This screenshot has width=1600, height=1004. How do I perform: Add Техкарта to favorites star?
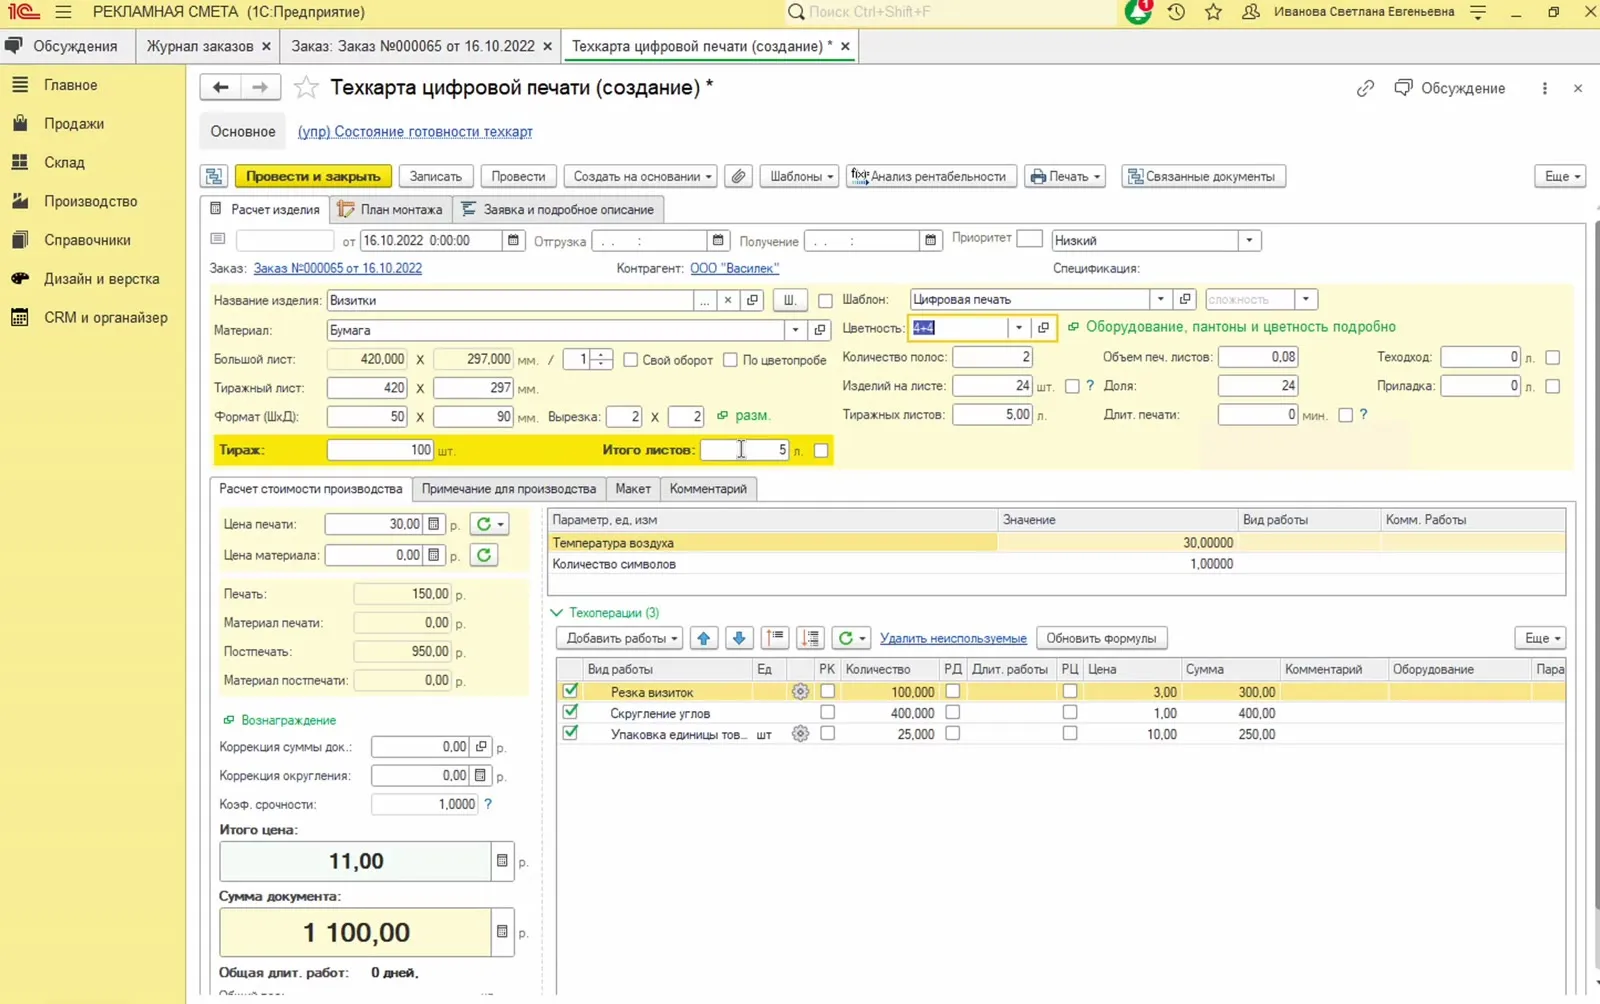(x=306, y=88)
